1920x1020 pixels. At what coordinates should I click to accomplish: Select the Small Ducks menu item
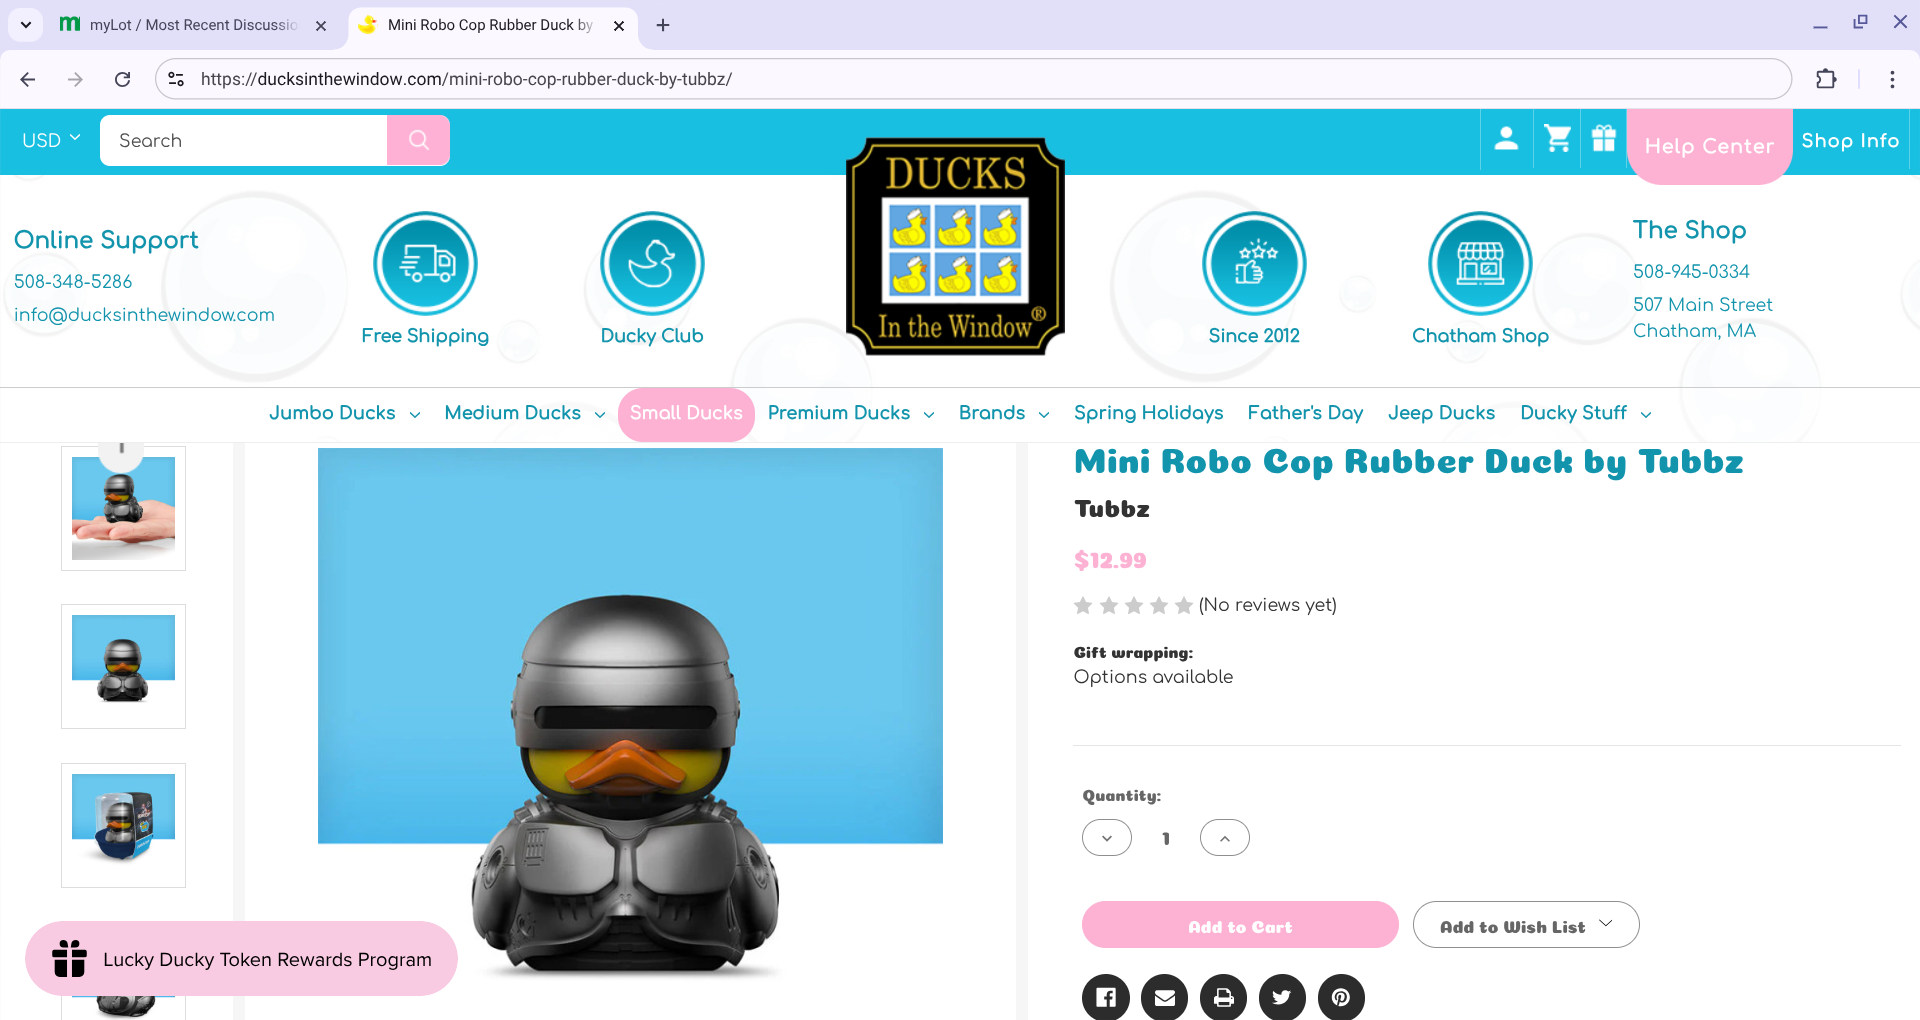click(686, 414)
